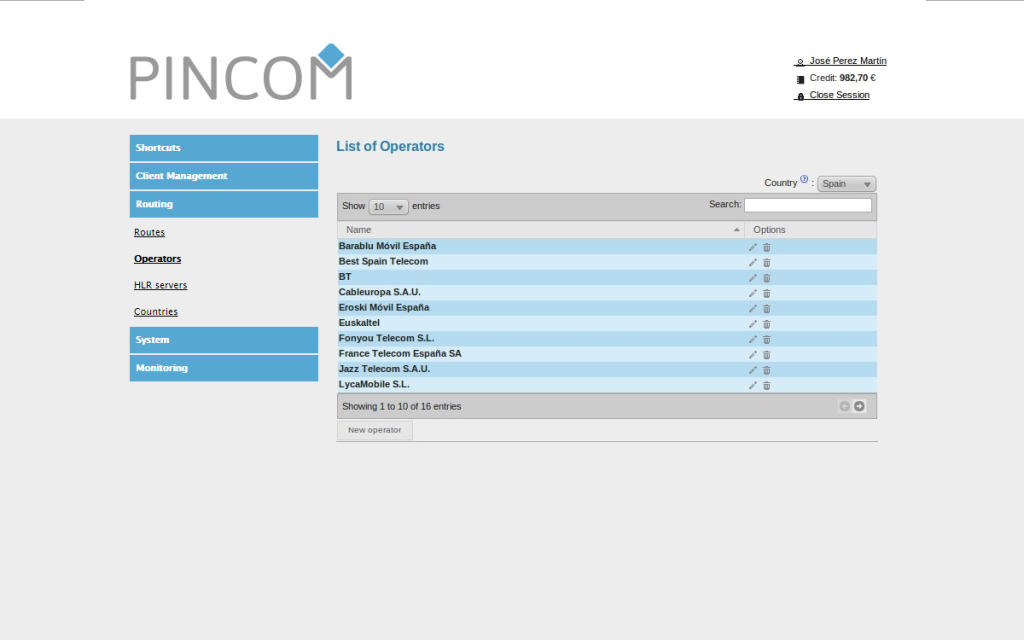1024x640 pixels.
Task: Click the Options column header
Action: (810, 230)
